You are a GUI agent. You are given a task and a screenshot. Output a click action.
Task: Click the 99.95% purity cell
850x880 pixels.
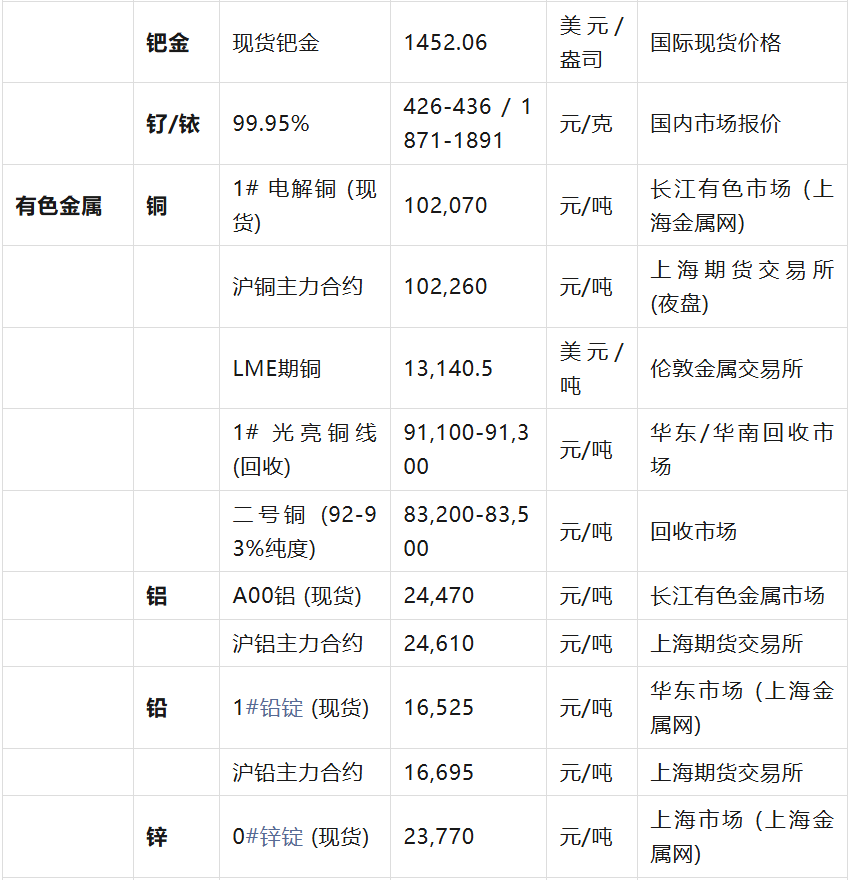tap(271, 124)
